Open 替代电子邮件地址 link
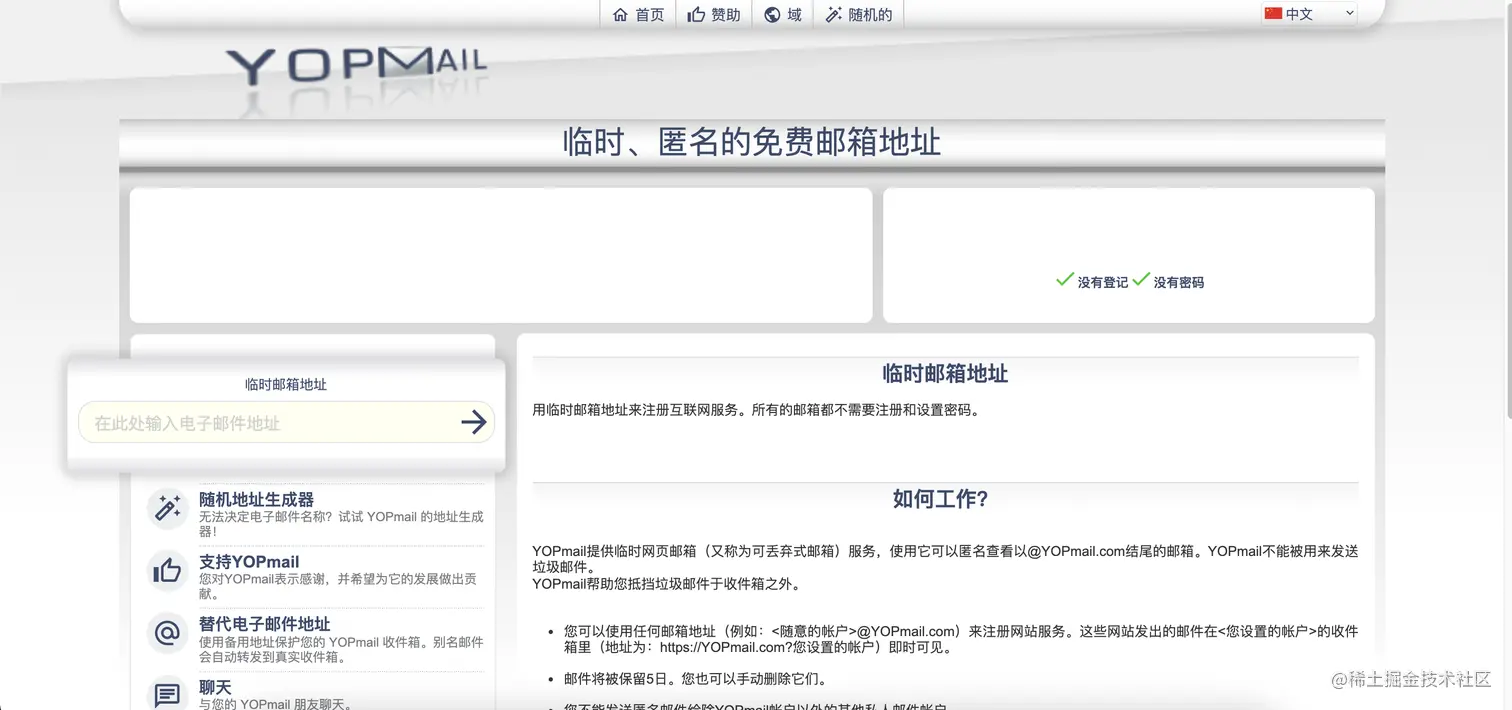The width and height of the screenshot is (1512, 710). 264,624
